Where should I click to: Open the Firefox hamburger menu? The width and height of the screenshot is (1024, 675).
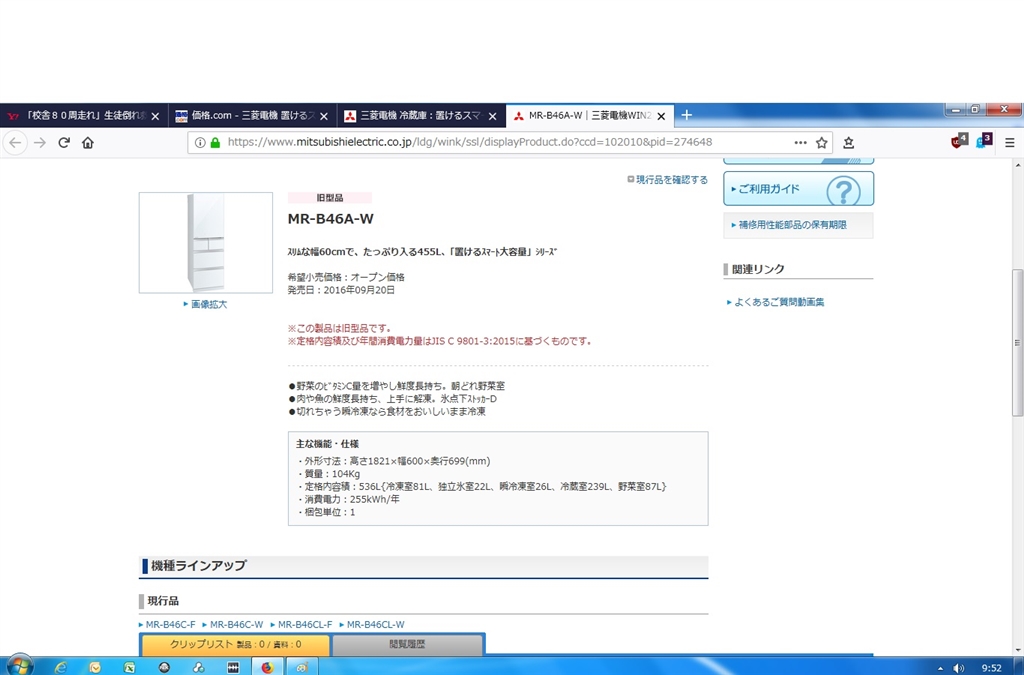[1010, 142]
